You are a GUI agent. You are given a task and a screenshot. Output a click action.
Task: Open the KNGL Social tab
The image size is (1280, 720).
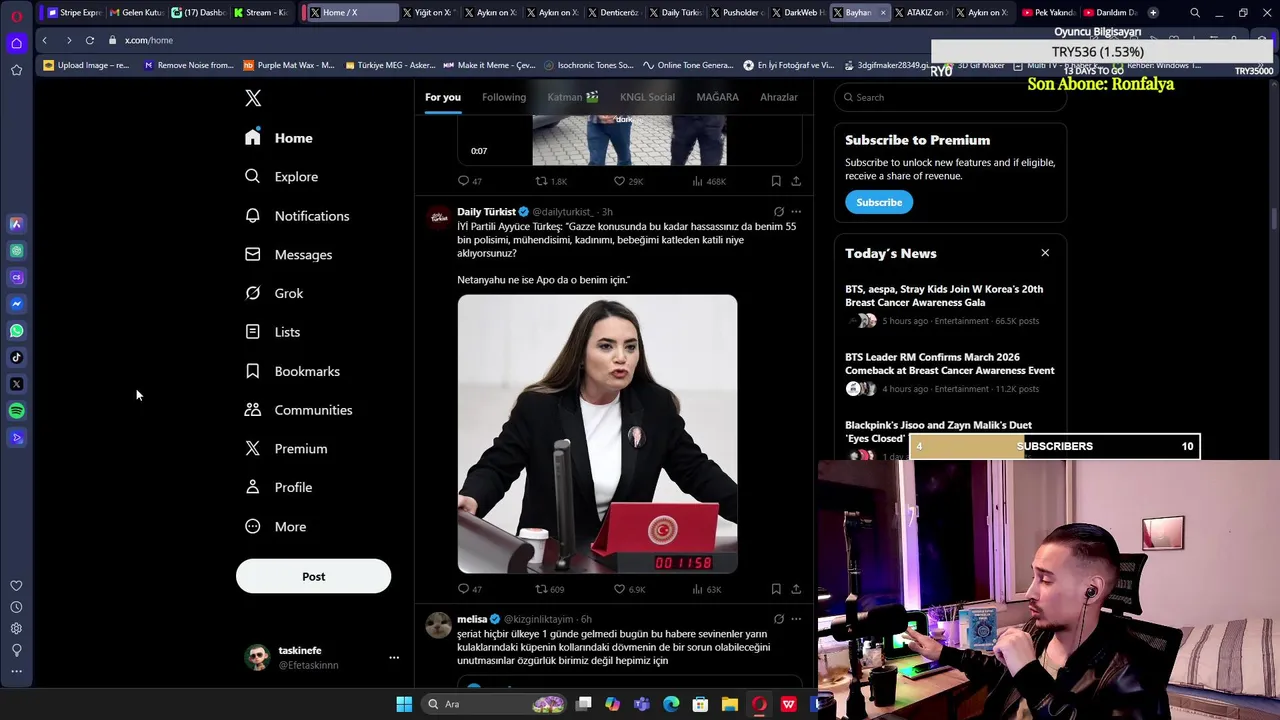click(x=647, y=97)
